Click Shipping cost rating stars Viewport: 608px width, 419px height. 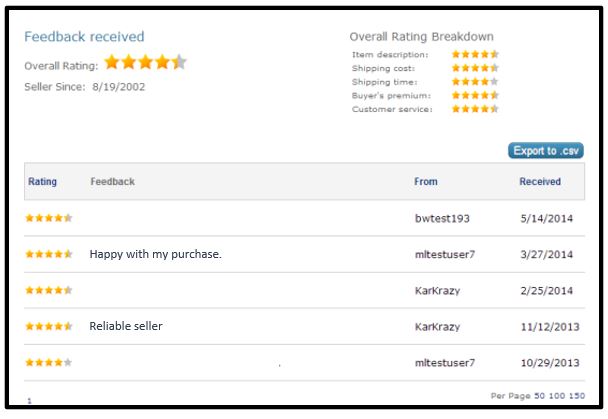coord(475,68)
